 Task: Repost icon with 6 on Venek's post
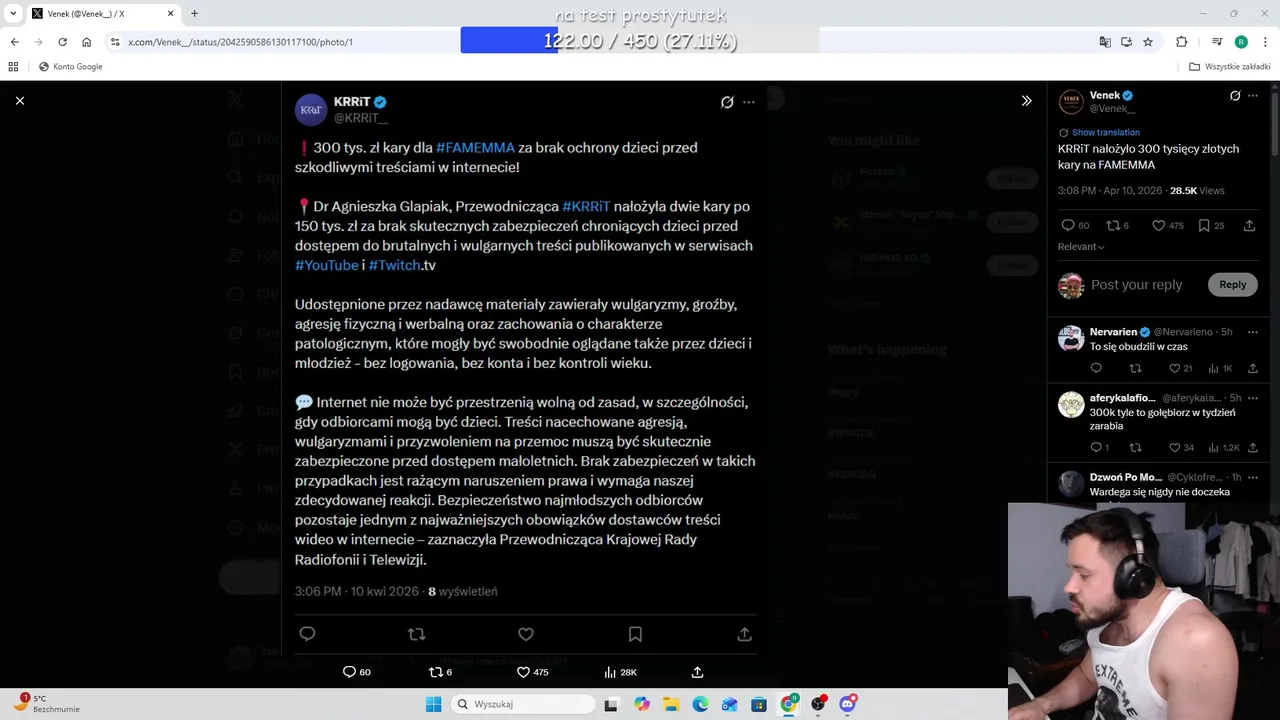point(1118,226)
